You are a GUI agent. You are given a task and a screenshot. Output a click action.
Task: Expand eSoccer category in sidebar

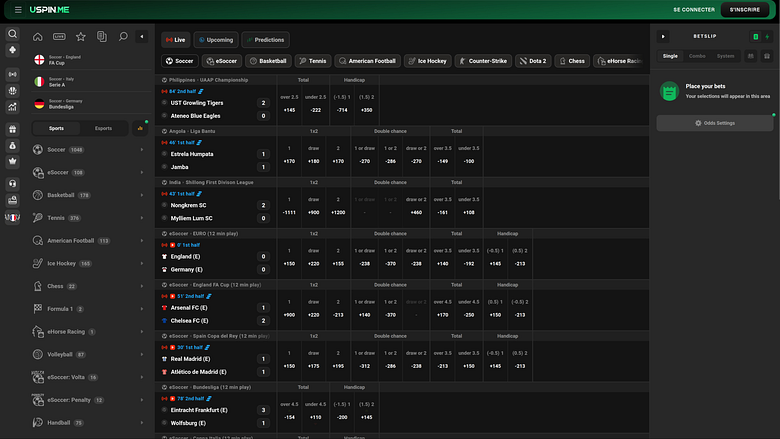[x=90, y=173]
